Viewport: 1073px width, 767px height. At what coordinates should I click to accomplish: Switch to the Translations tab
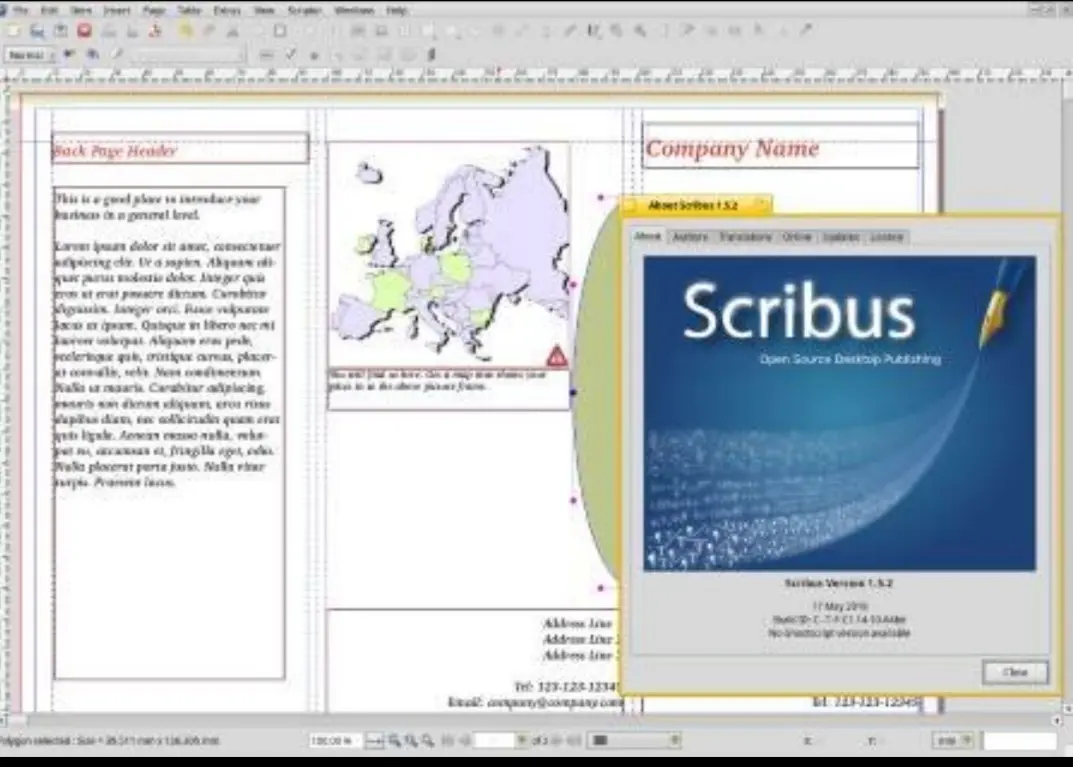pyautogui.click(x=745, y=237)
